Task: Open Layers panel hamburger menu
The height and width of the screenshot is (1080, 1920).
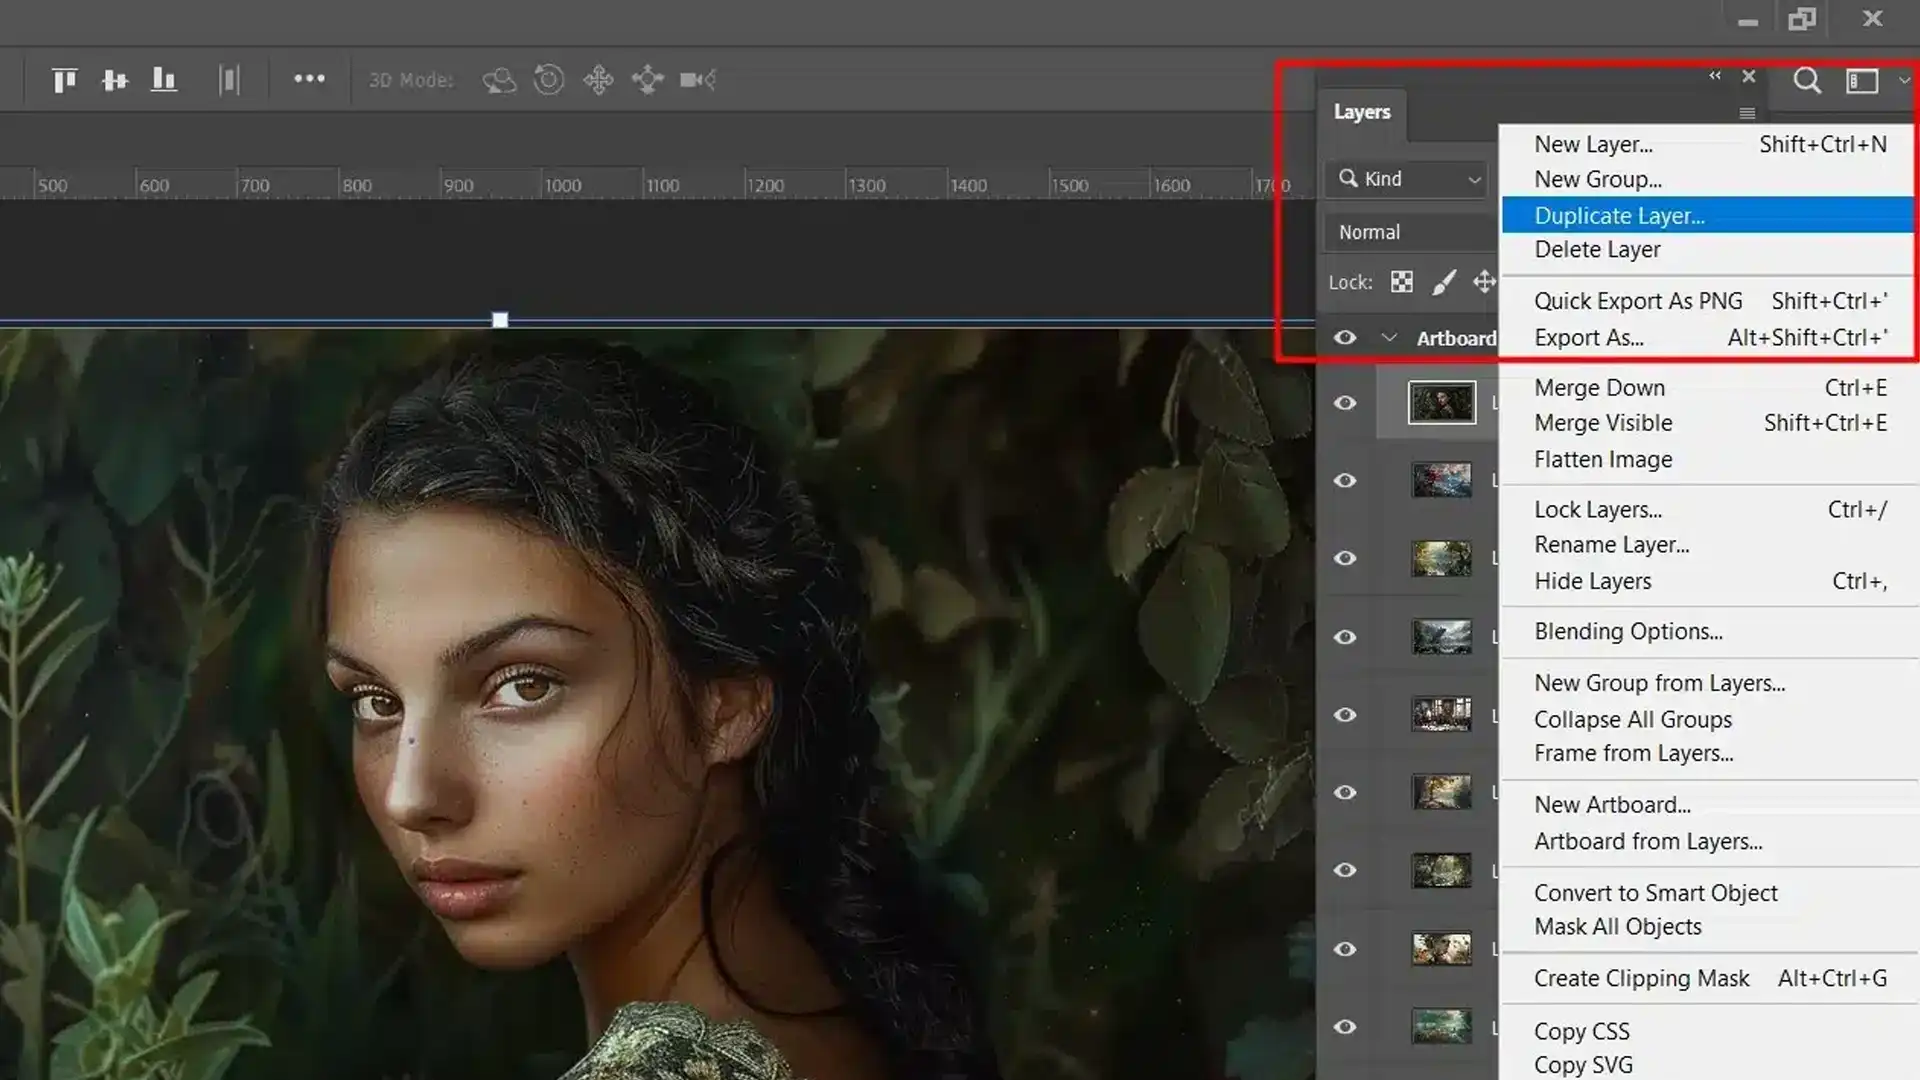Action: [1747, 113]
